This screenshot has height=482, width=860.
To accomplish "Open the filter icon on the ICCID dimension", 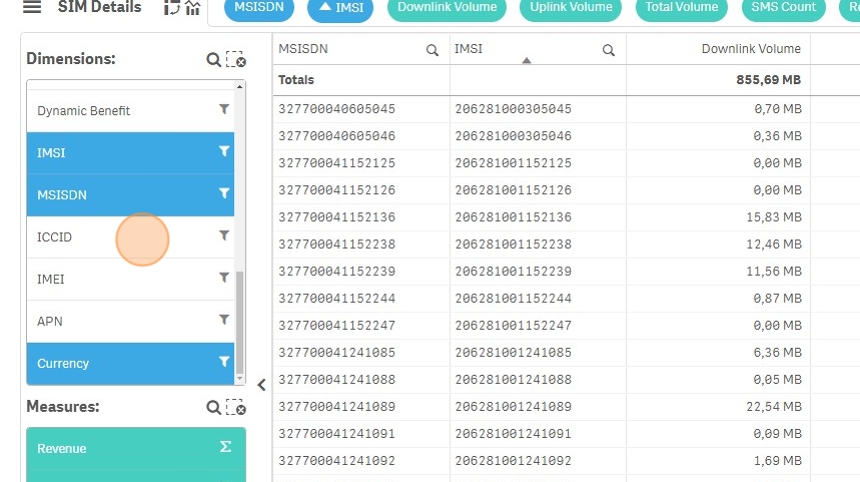I will [224, 235].
